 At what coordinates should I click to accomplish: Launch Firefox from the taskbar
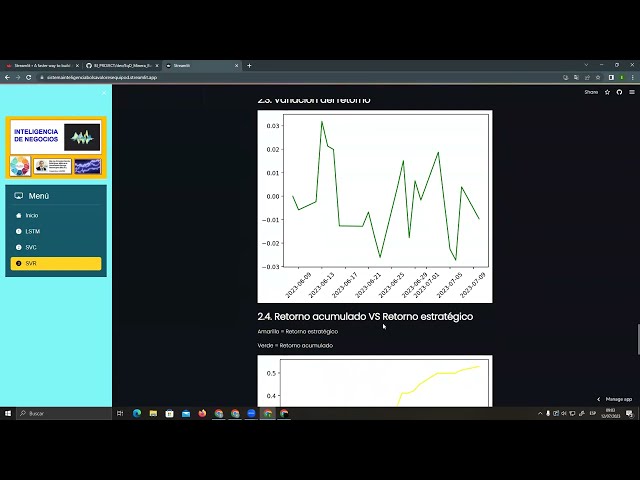click(202, 413)
